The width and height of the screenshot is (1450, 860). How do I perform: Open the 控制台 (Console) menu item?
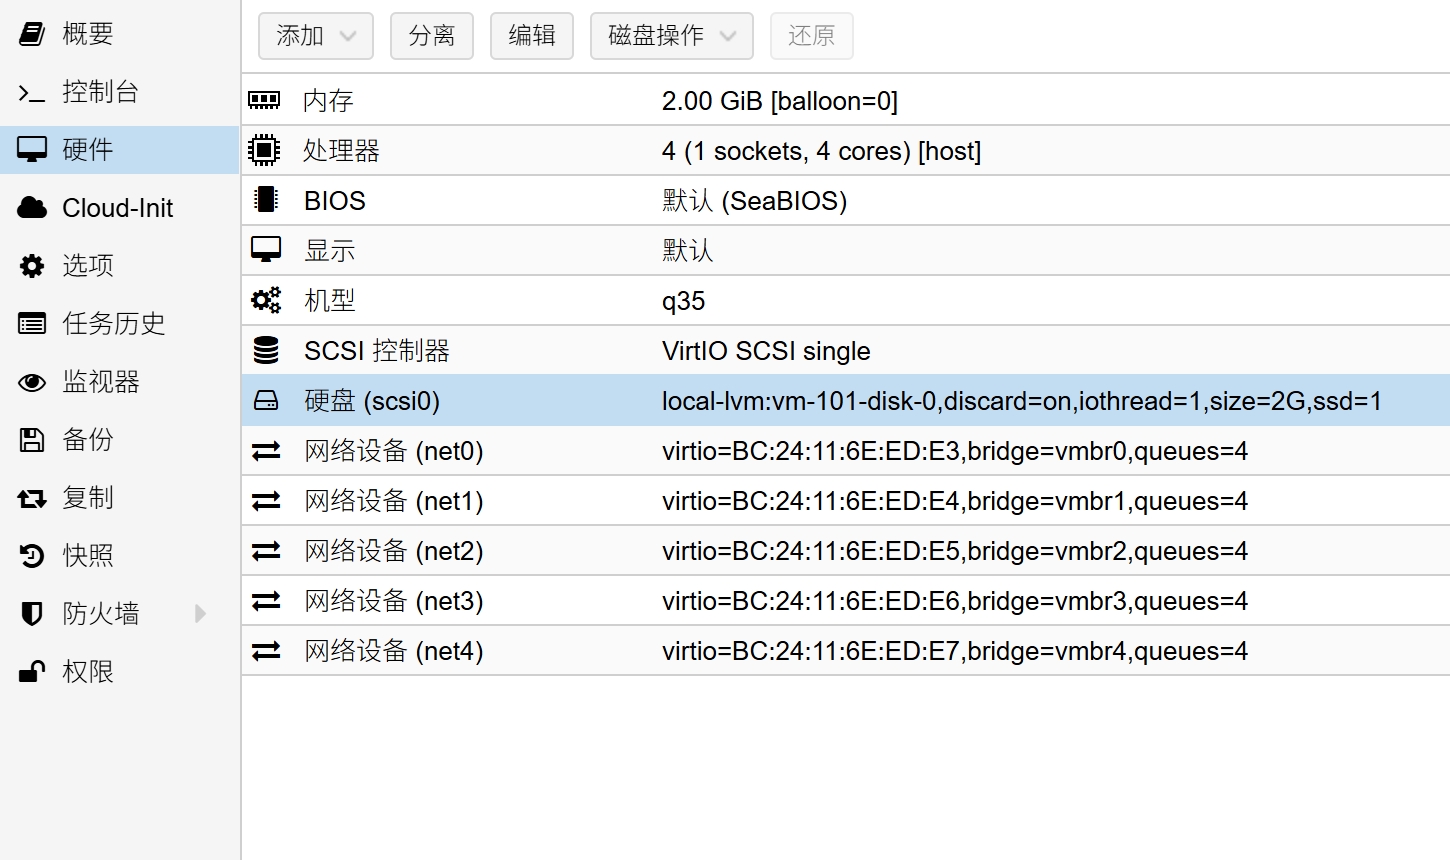pos(100,92)
